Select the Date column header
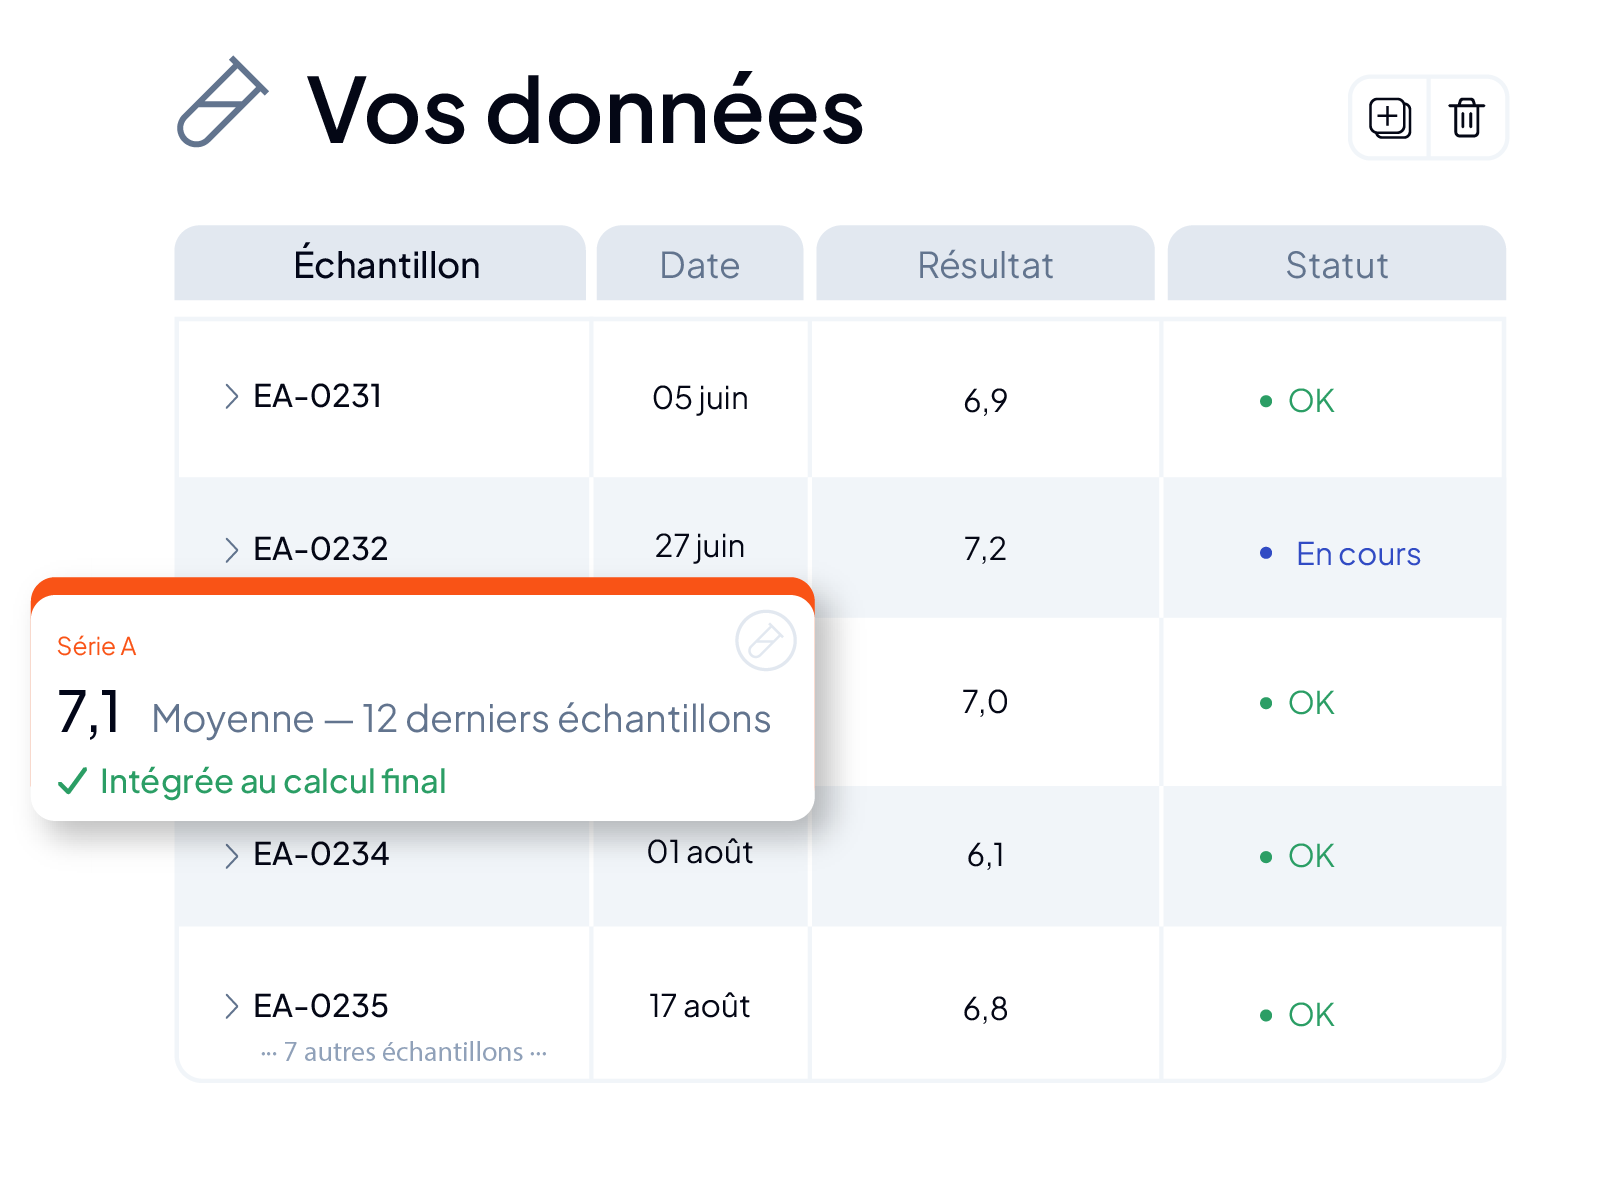The height and width of the screenshot is (1184, 1605). [700, 263]
